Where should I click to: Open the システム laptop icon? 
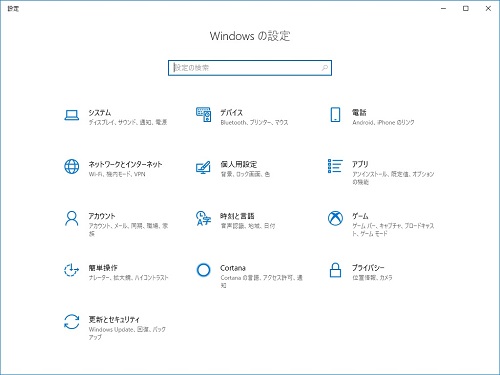71,115
